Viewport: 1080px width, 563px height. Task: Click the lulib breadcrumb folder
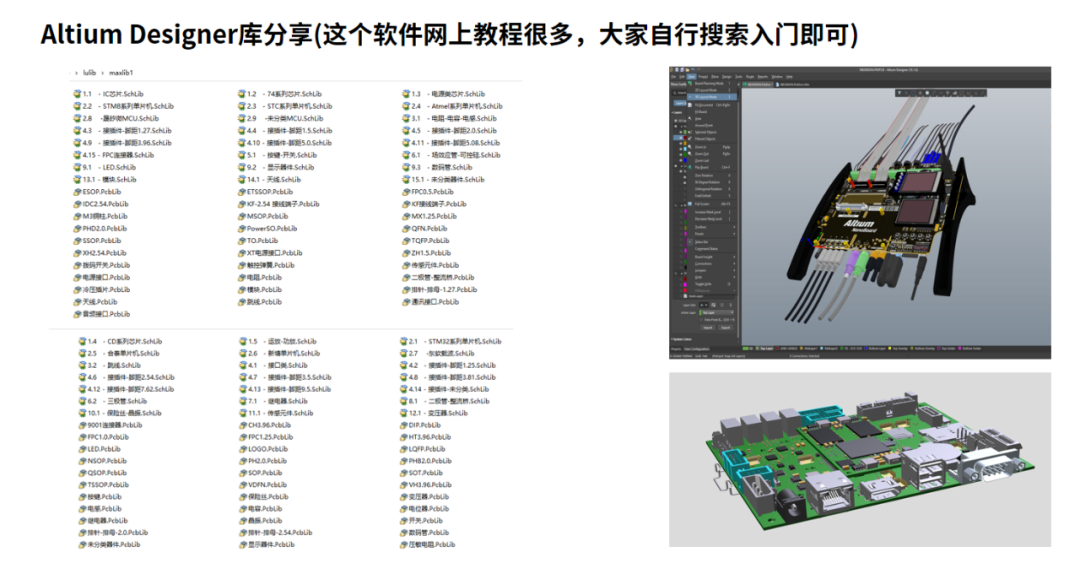(90, 73)
